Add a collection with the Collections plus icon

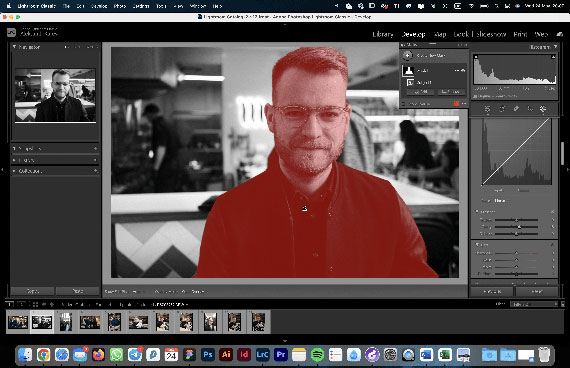(x=95, y=171)
